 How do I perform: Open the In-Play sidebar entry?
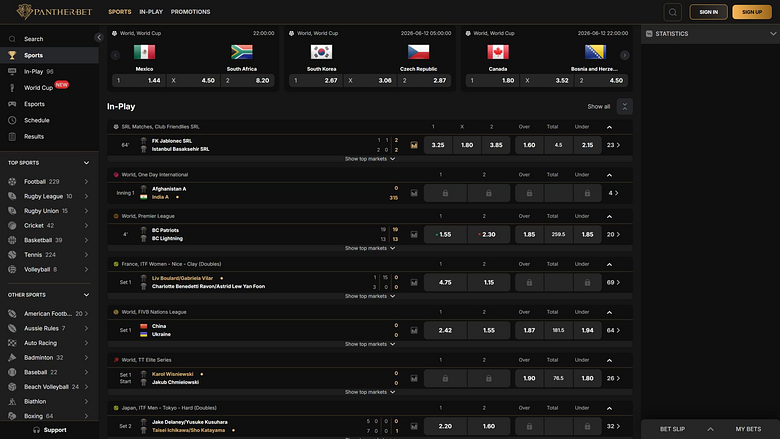click(49, 72)
